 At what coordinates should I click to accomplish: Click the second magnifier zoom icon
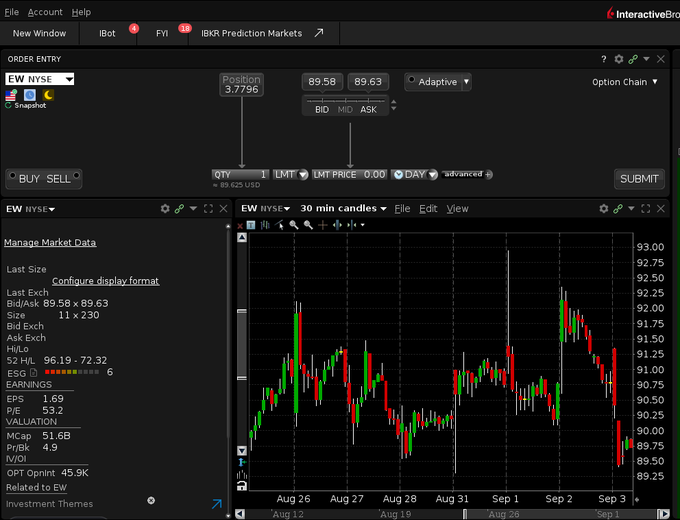click(308, 225)
